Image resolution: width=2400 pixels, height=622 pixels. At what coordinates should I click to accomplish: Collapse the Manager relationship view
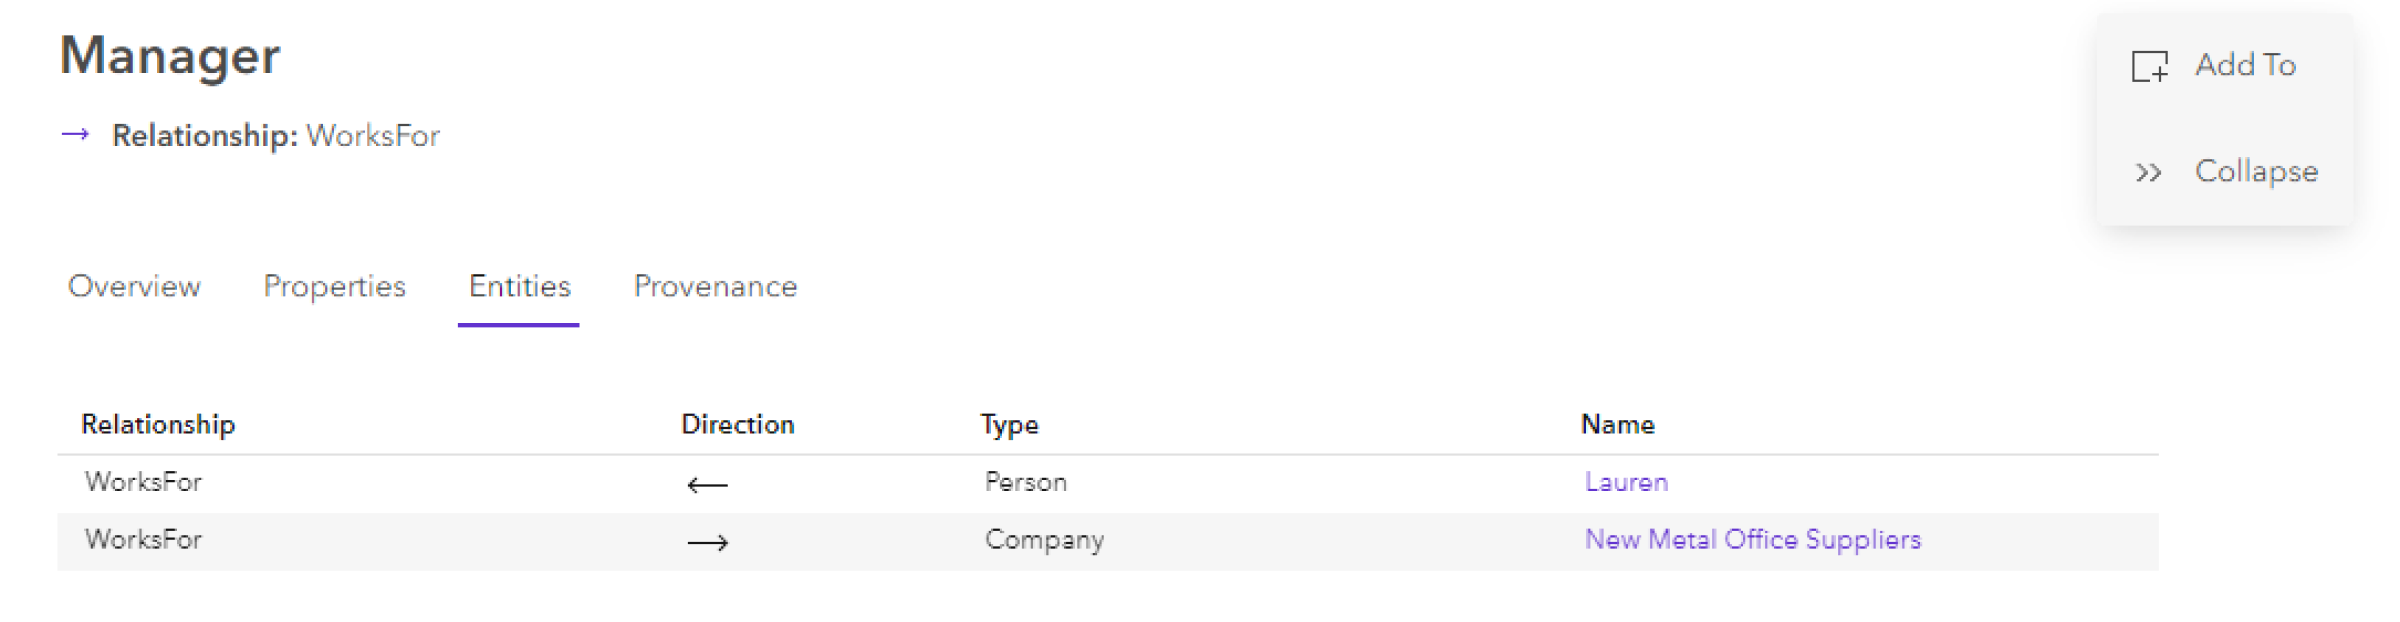pyautogui.click(x=2257, y=171)
